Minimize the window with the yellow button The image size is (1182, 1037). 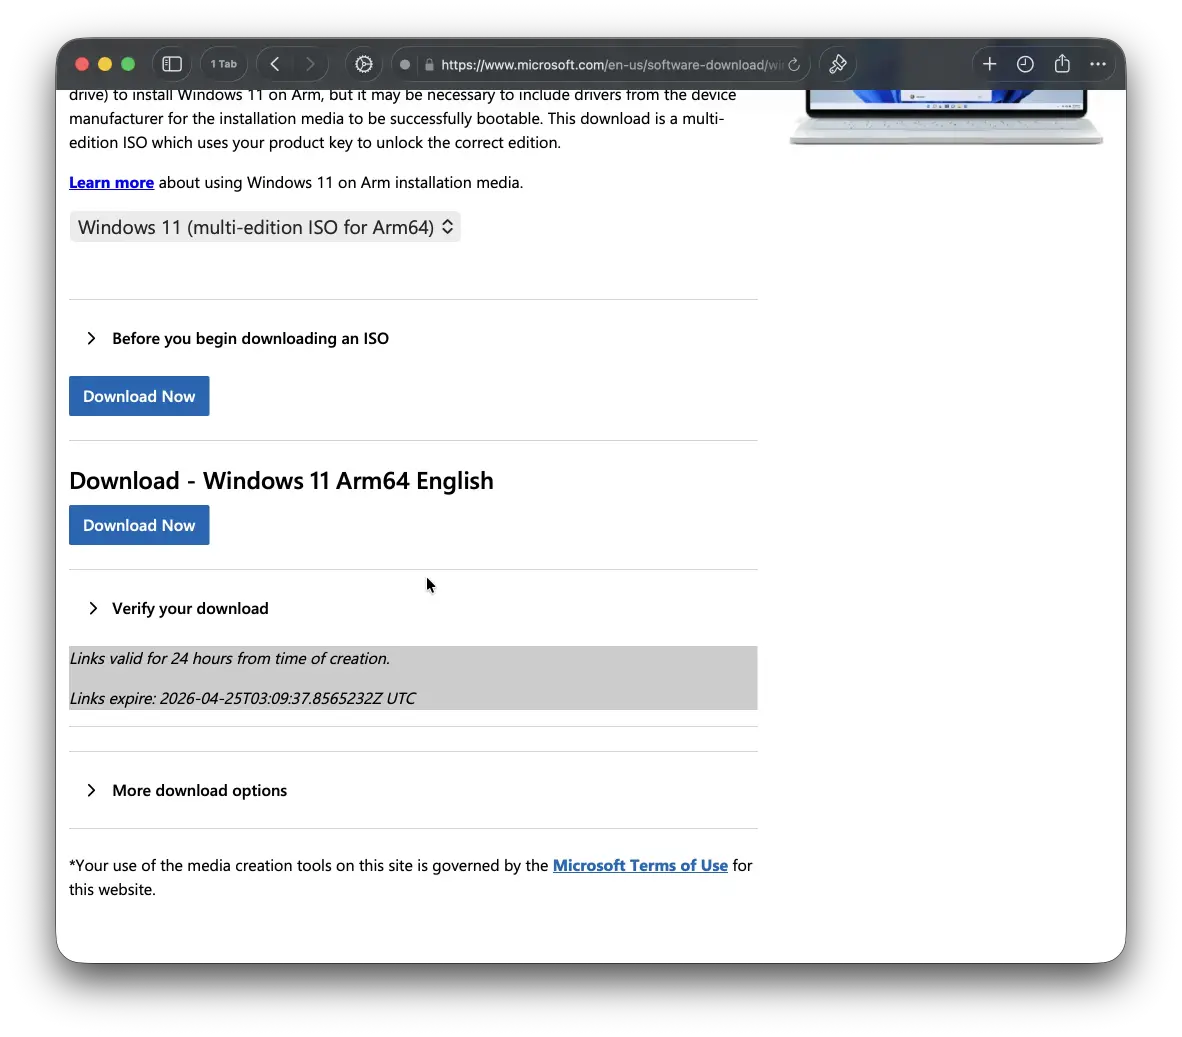pos(105,64)
